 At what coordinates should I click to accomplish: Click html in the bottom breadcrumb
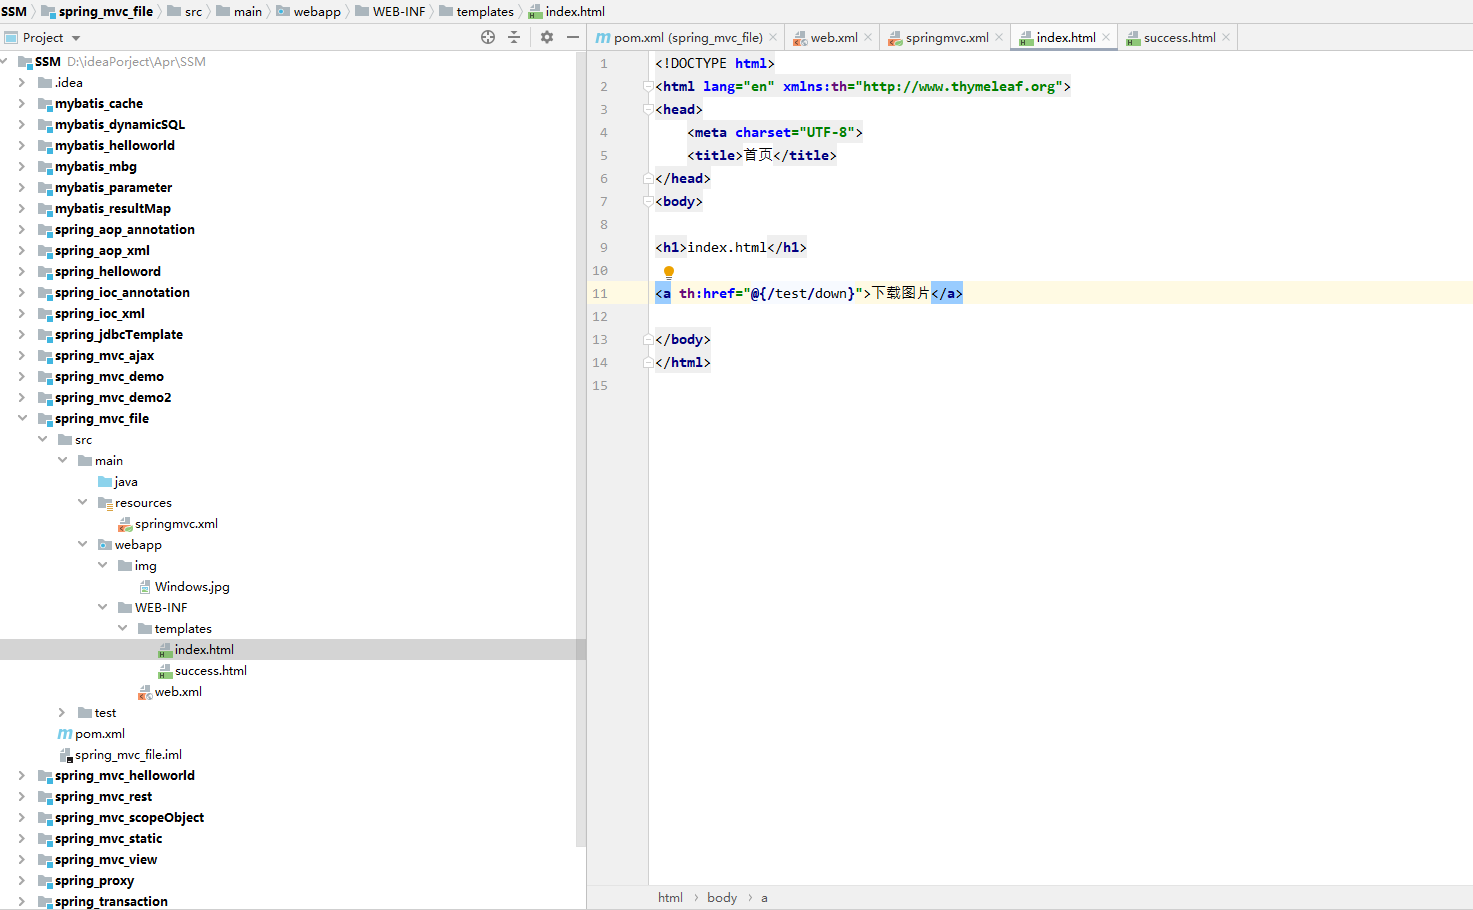670,898
